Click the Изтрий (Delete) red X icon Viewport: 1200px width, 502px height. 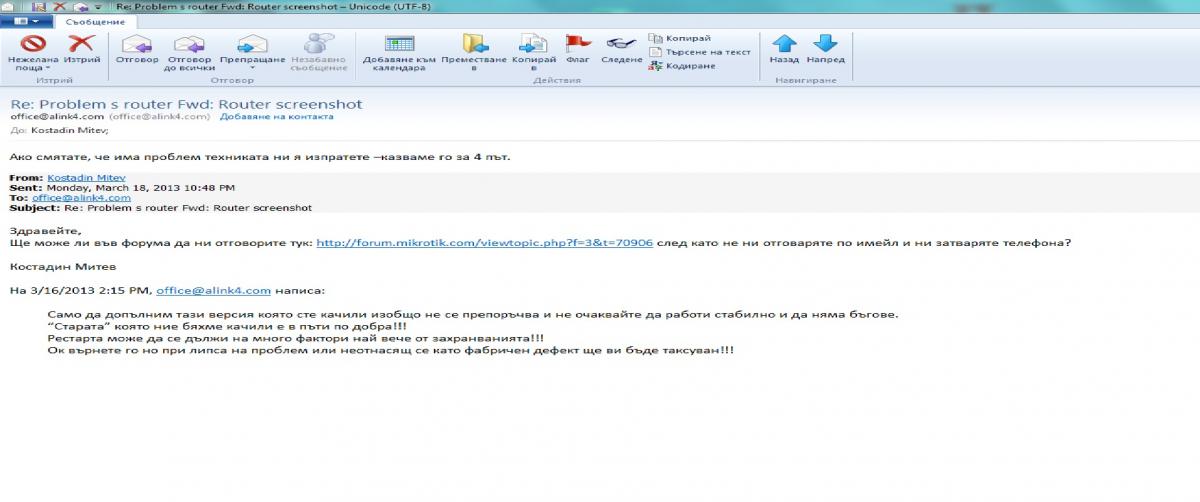80,45
